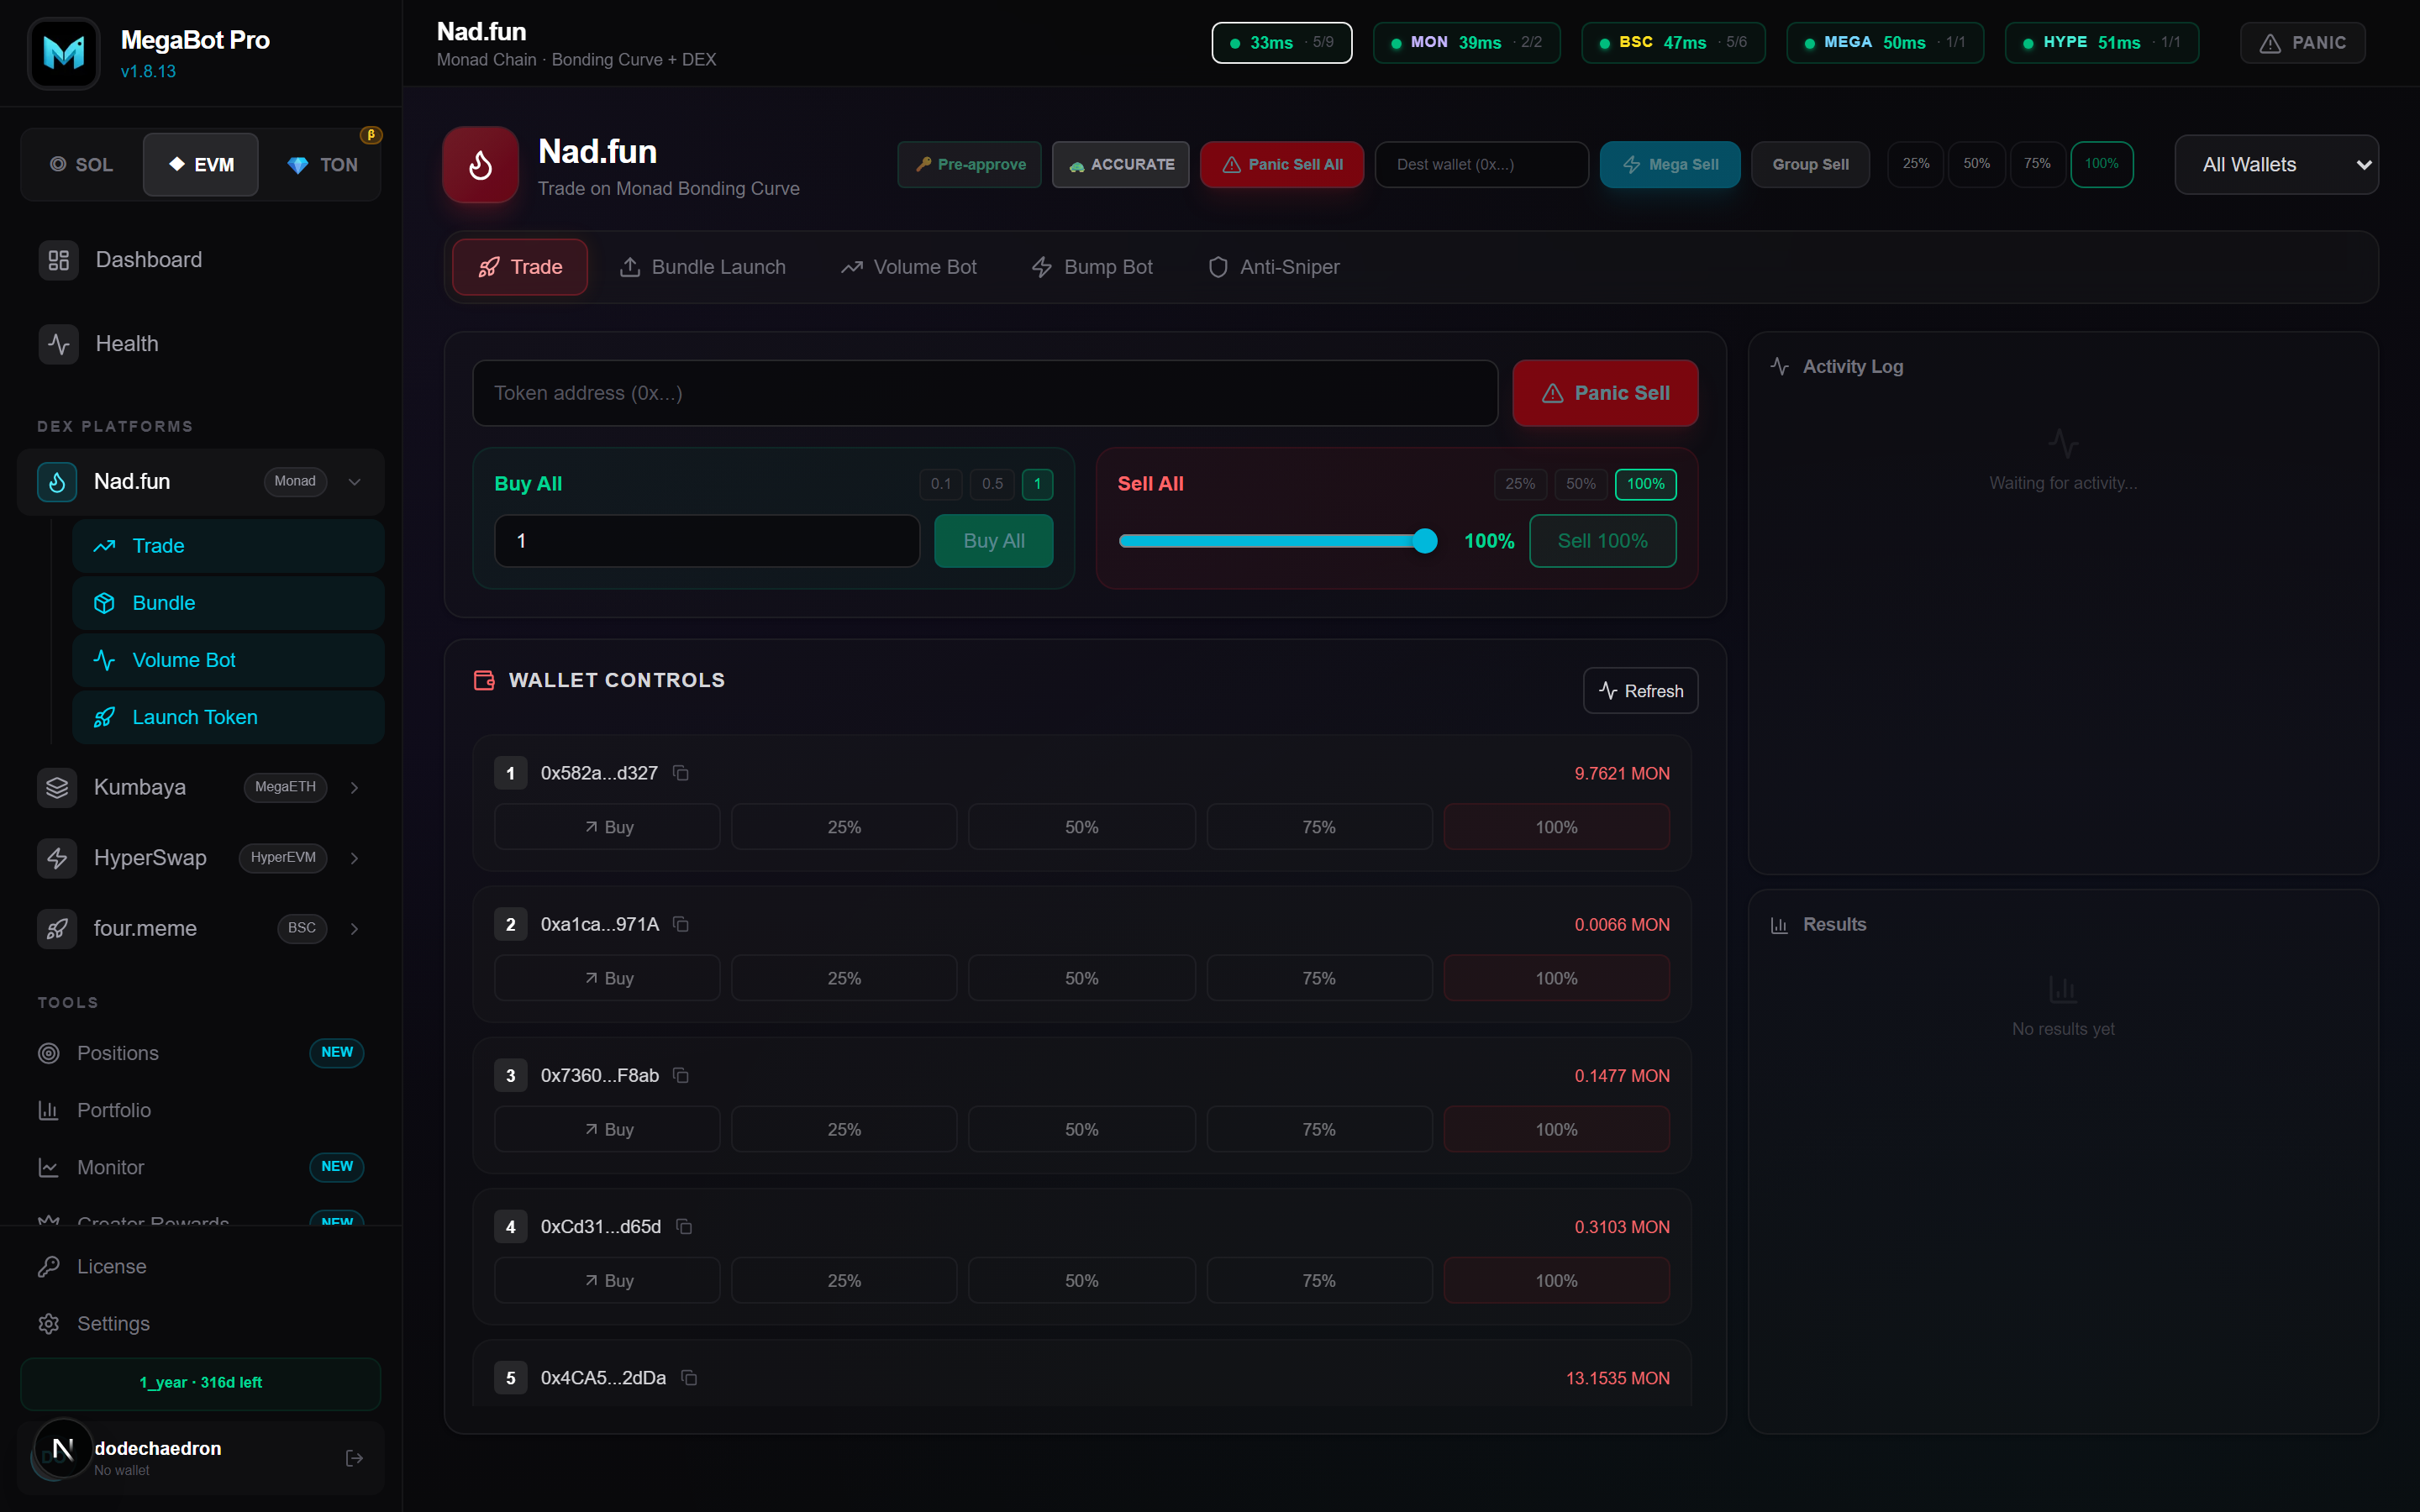
Task: Click the Sell 100% button
Action: point(1602,541)
